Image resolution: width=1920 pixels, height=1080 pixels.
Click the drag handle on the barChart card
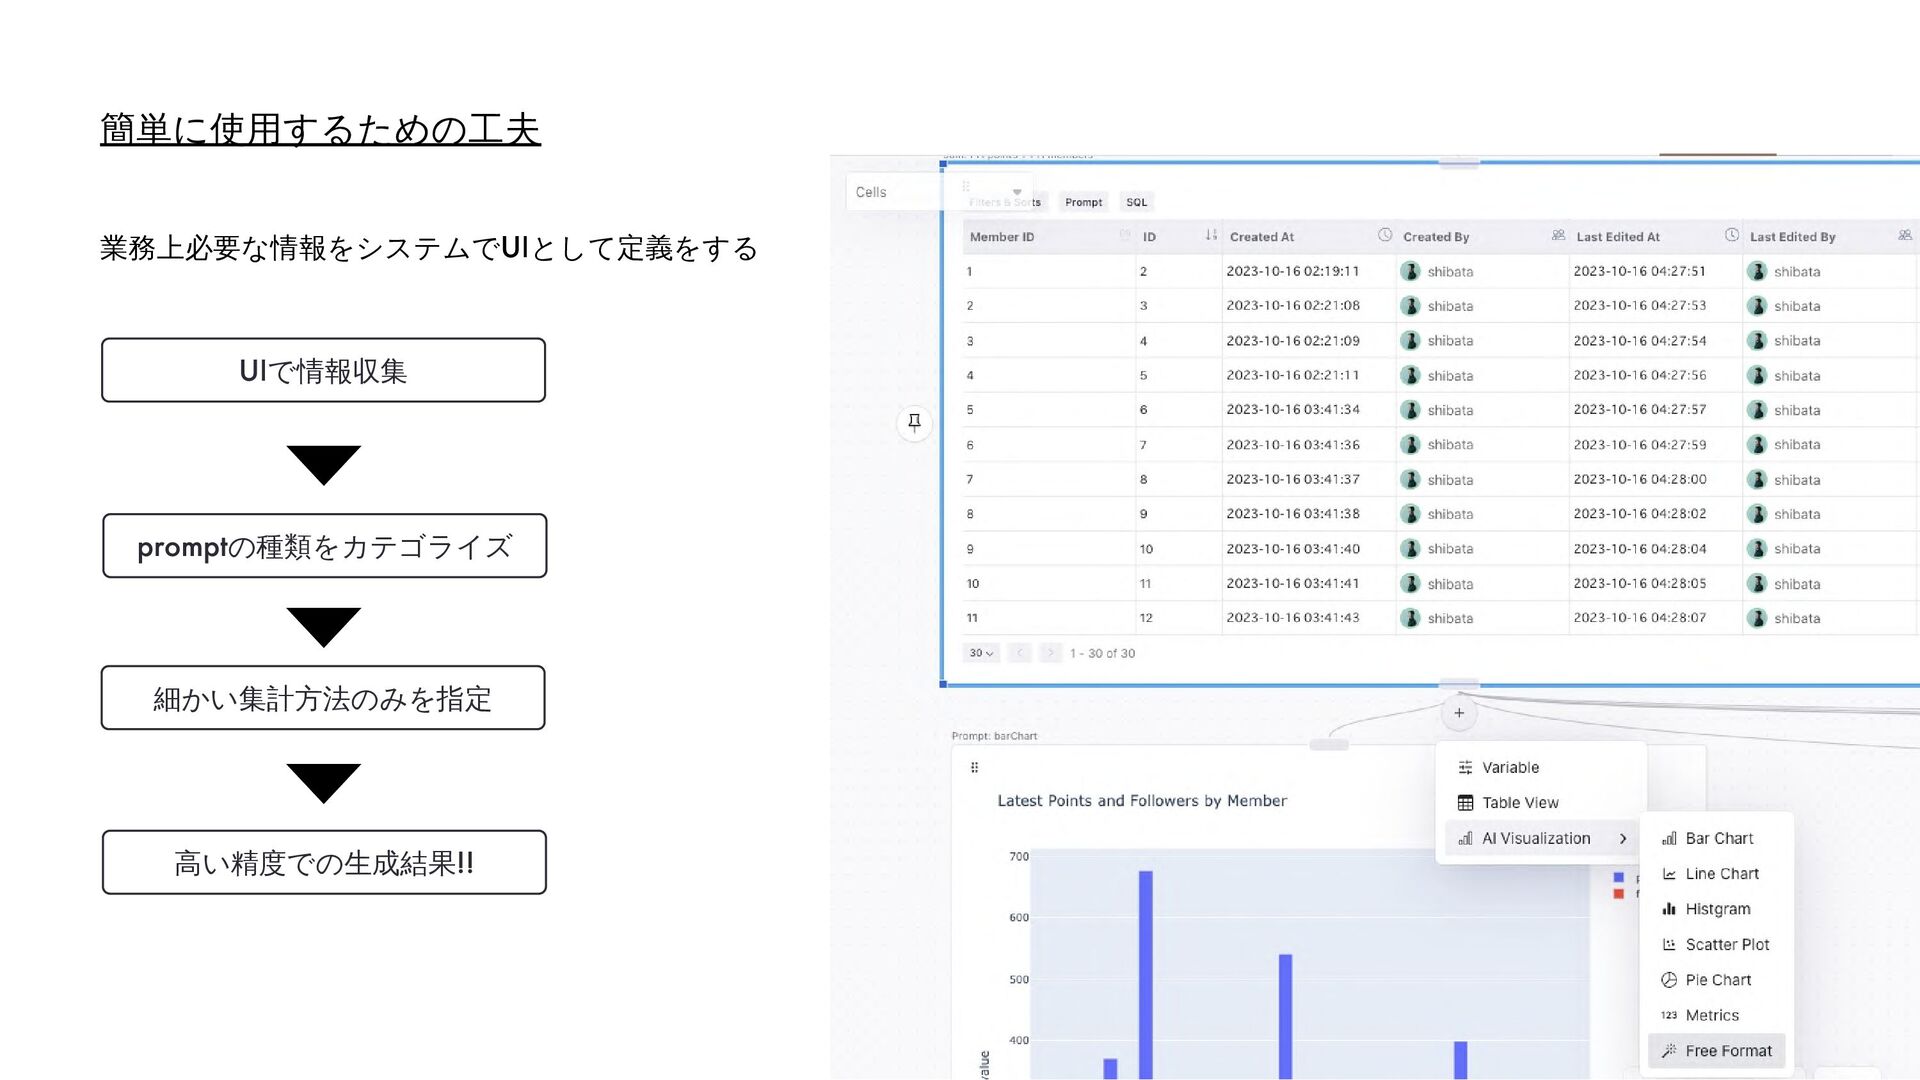pyautogui.click(x=974, y=768)
